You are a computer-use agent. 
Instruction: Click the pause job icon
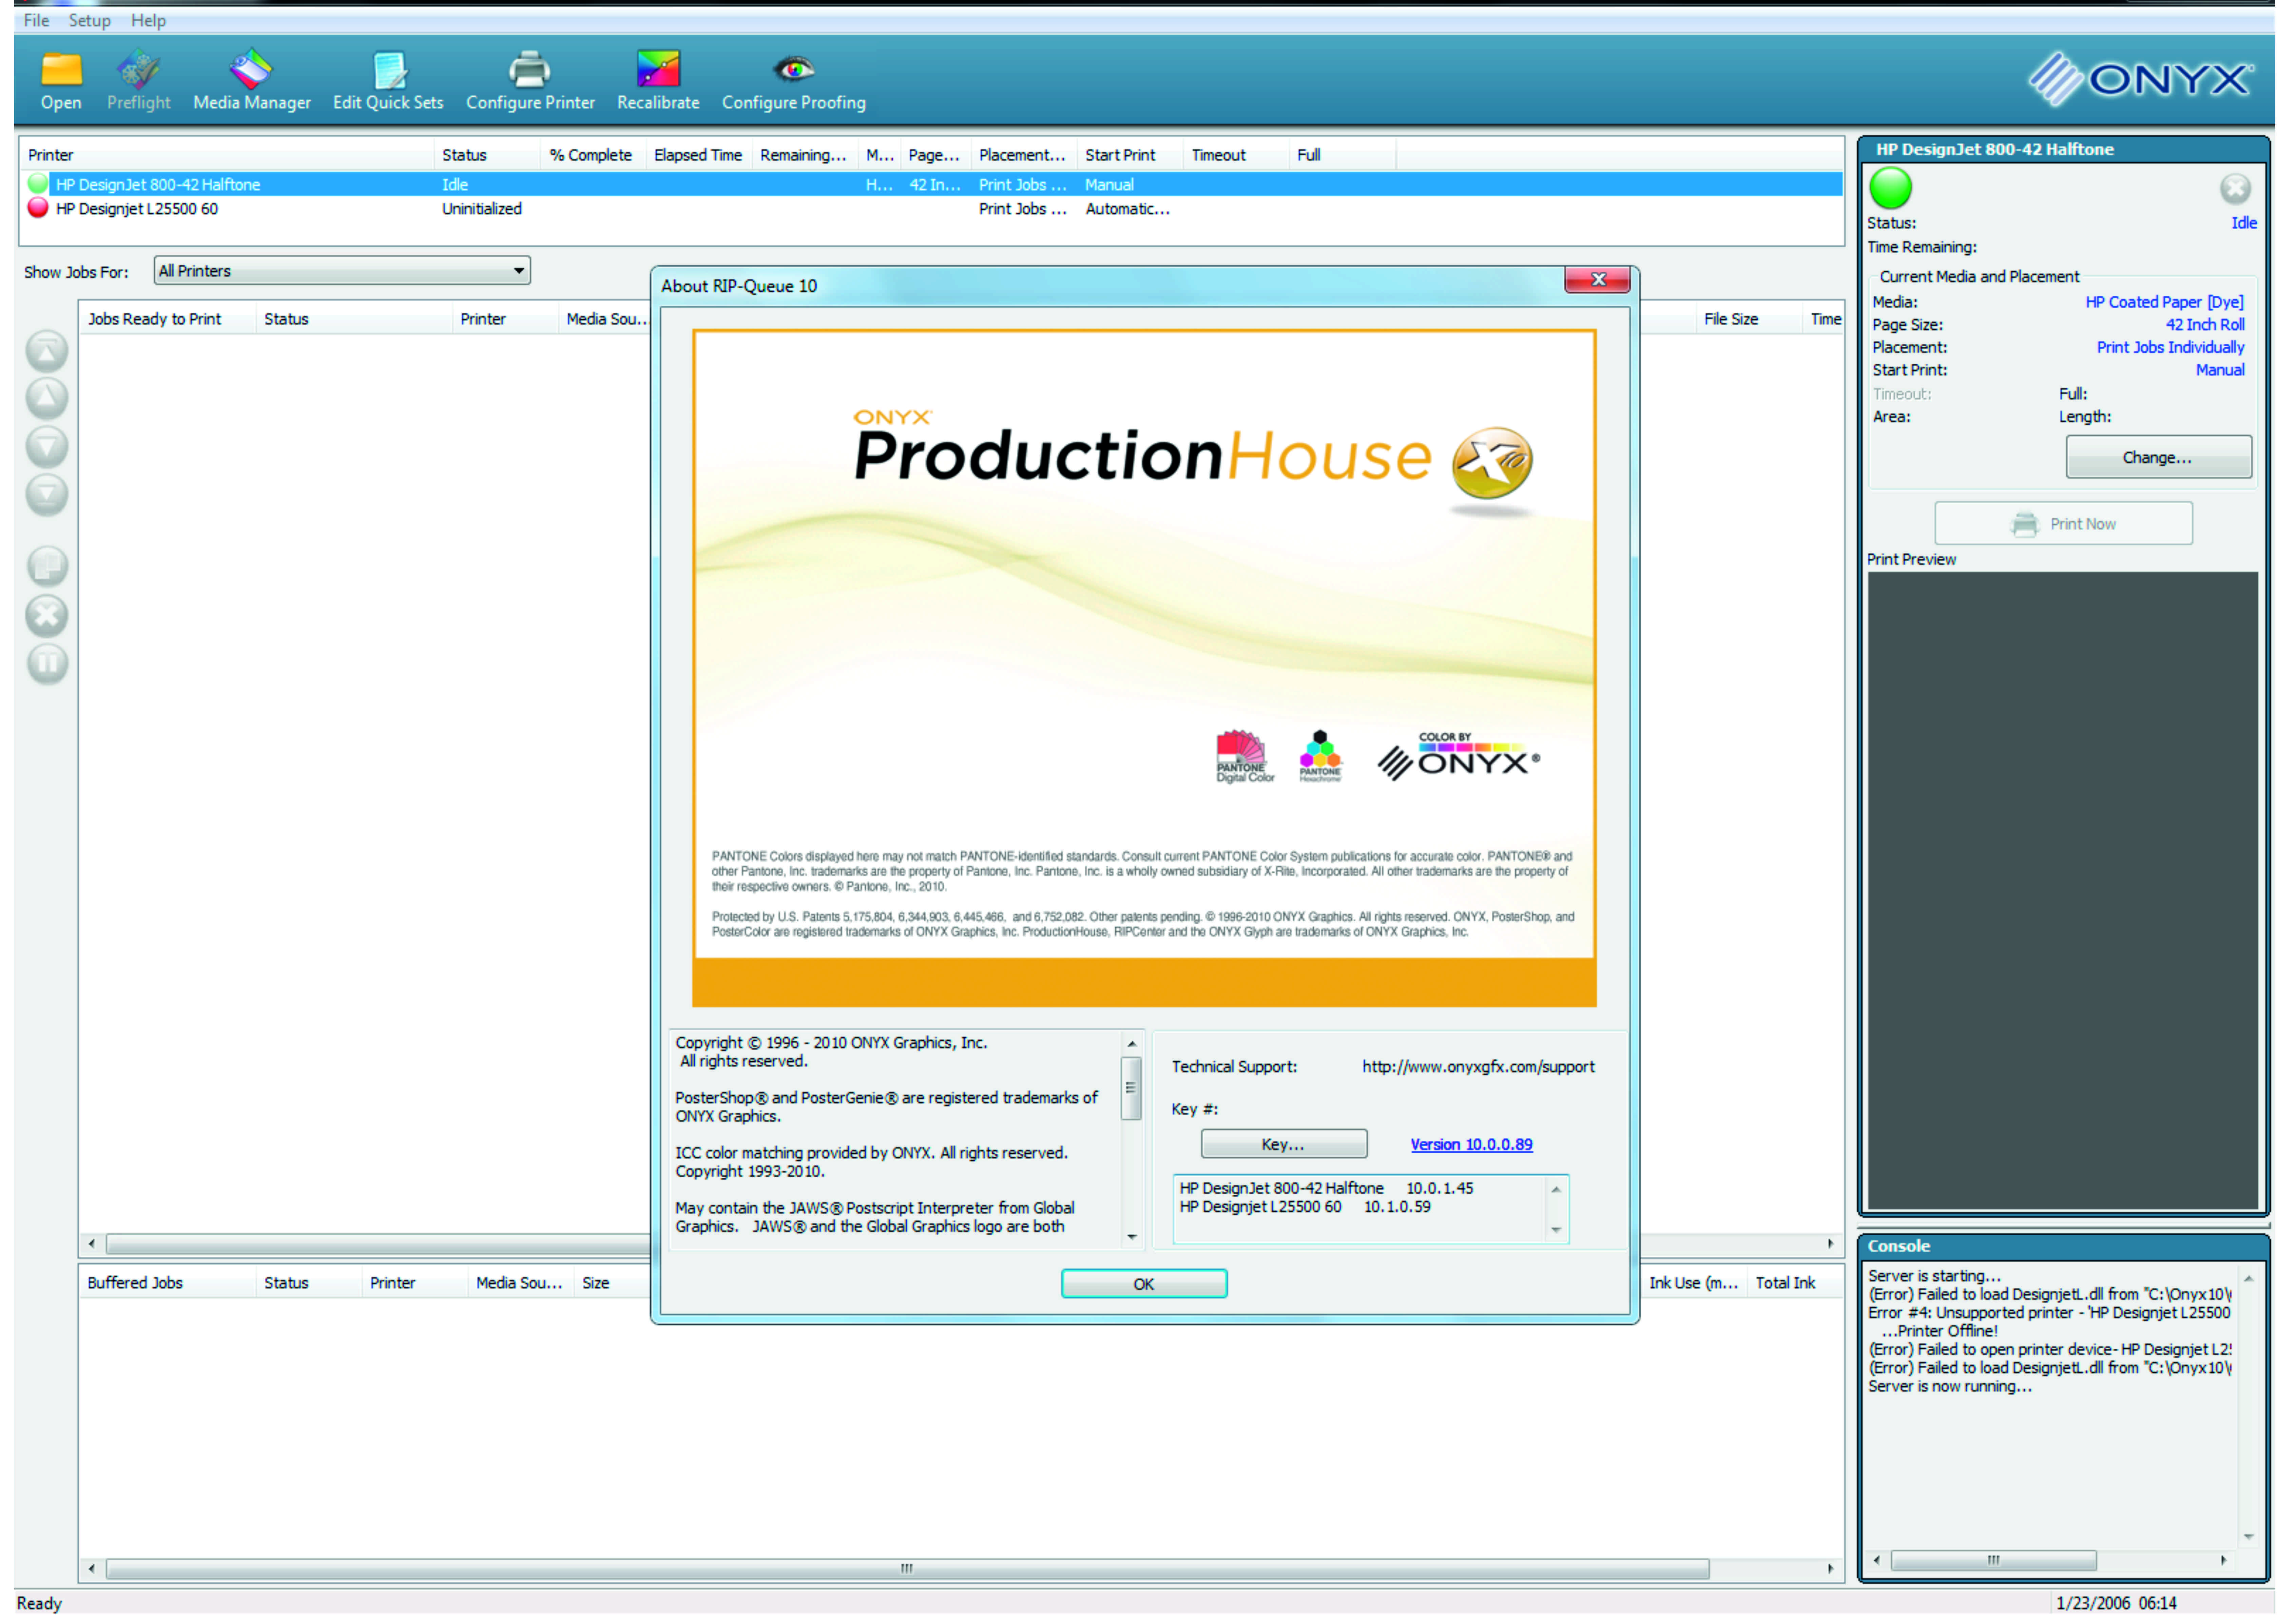(47, 664)
